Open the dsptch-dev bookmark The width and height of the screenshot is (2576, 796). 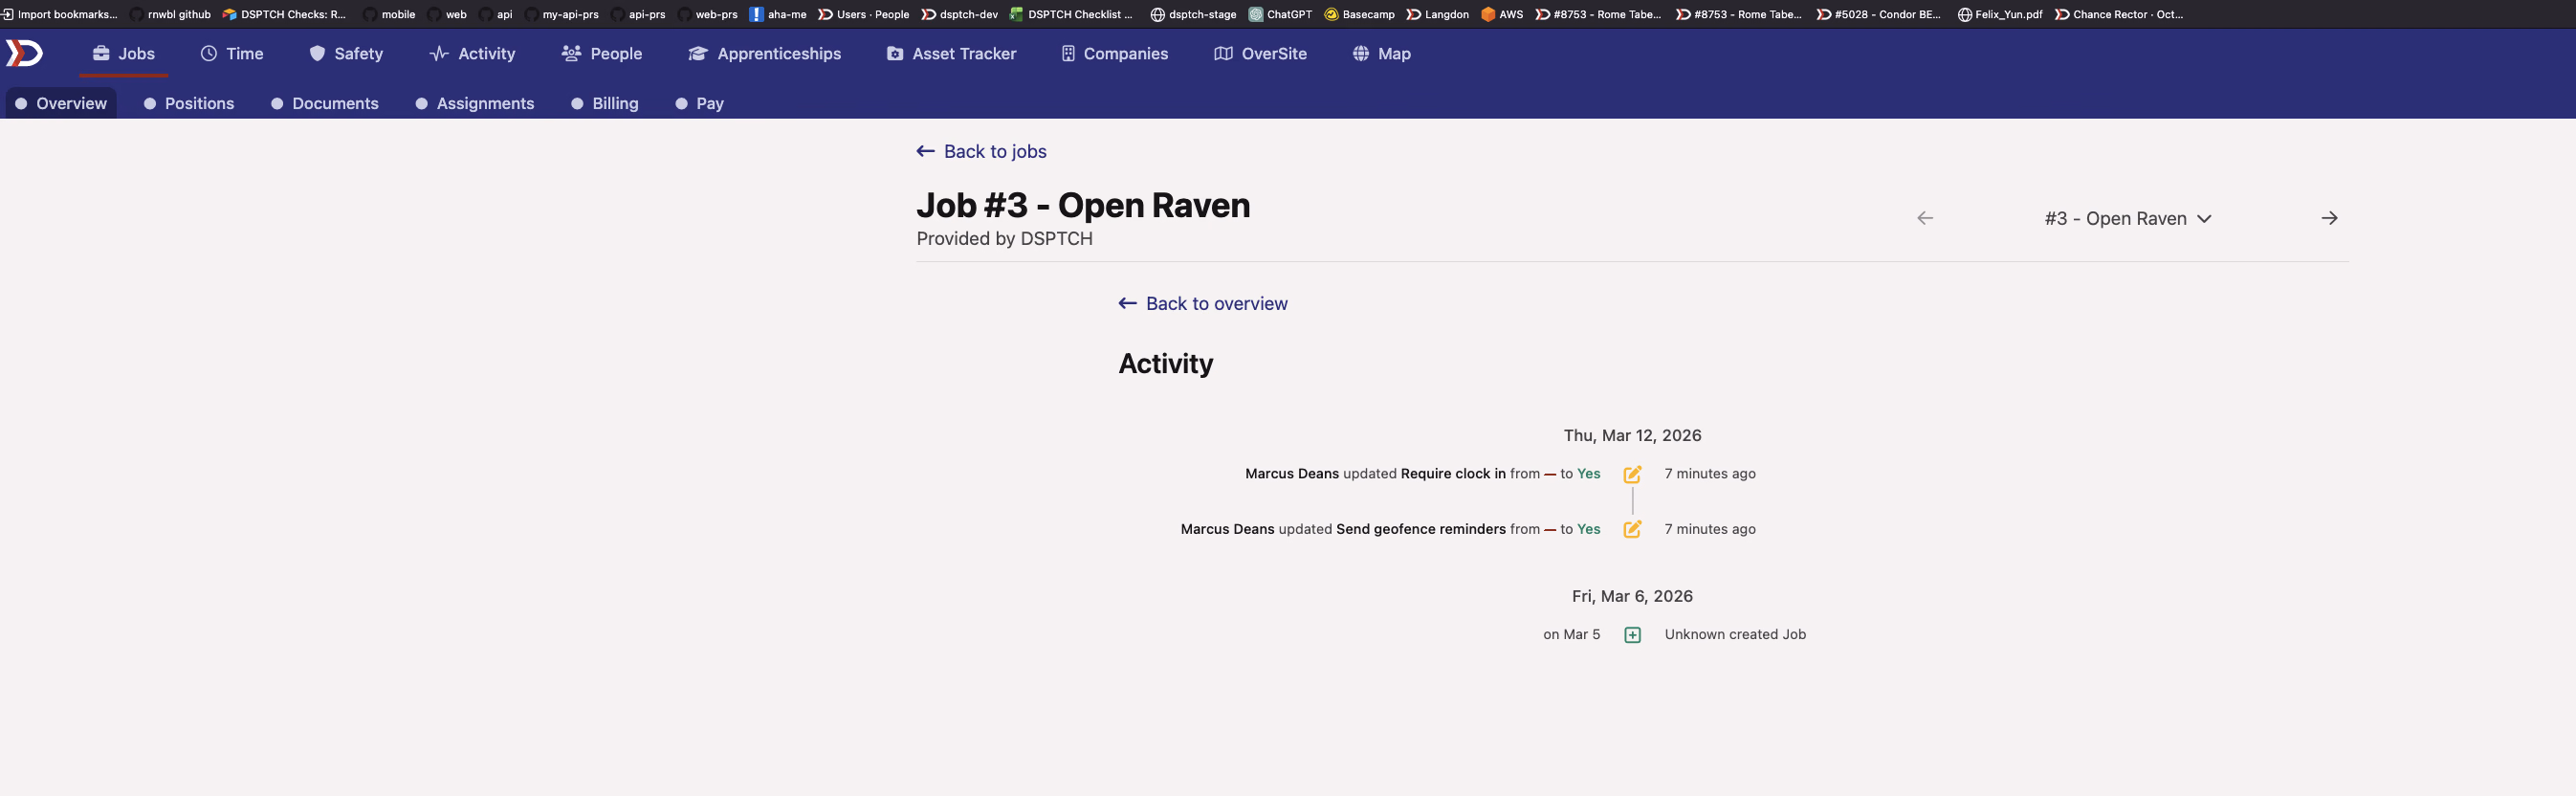click(960, 14)
